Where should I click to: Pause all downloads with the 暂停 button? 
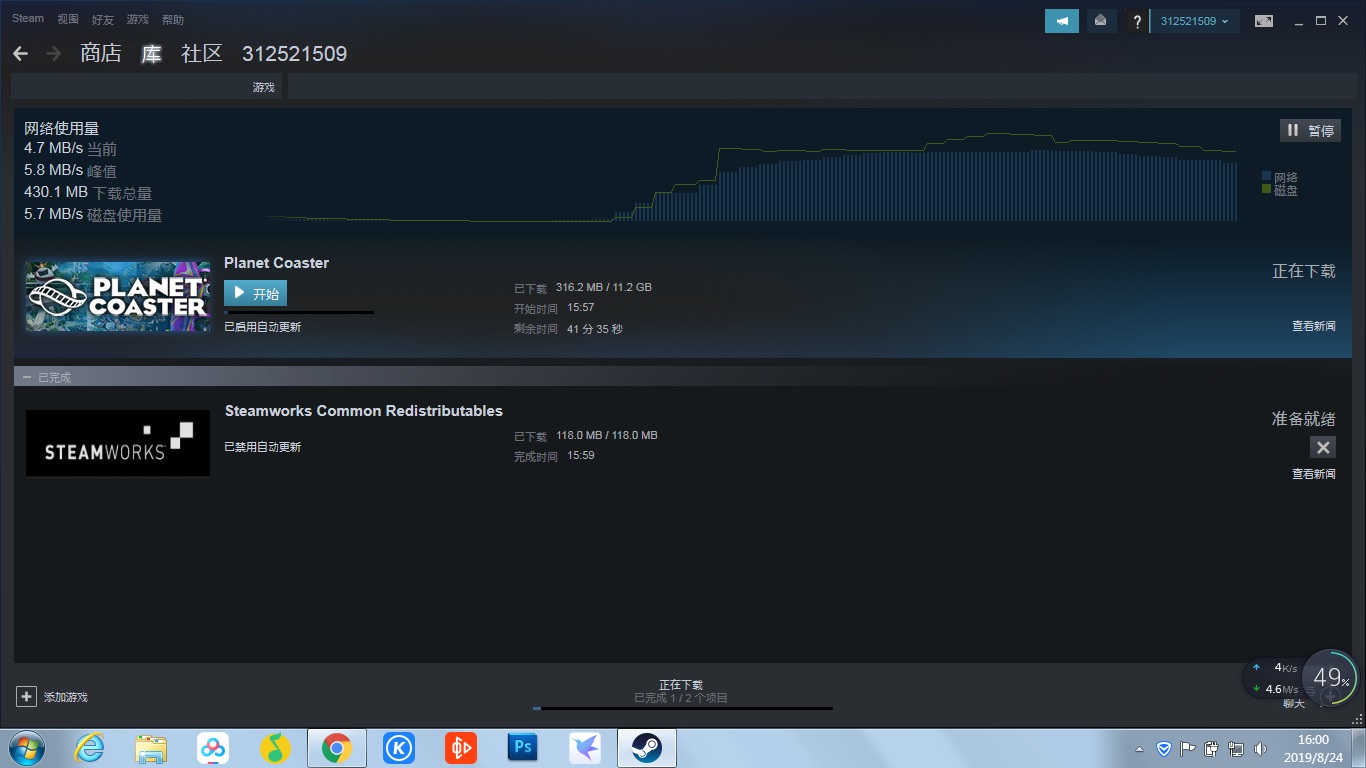(1310, 130)
